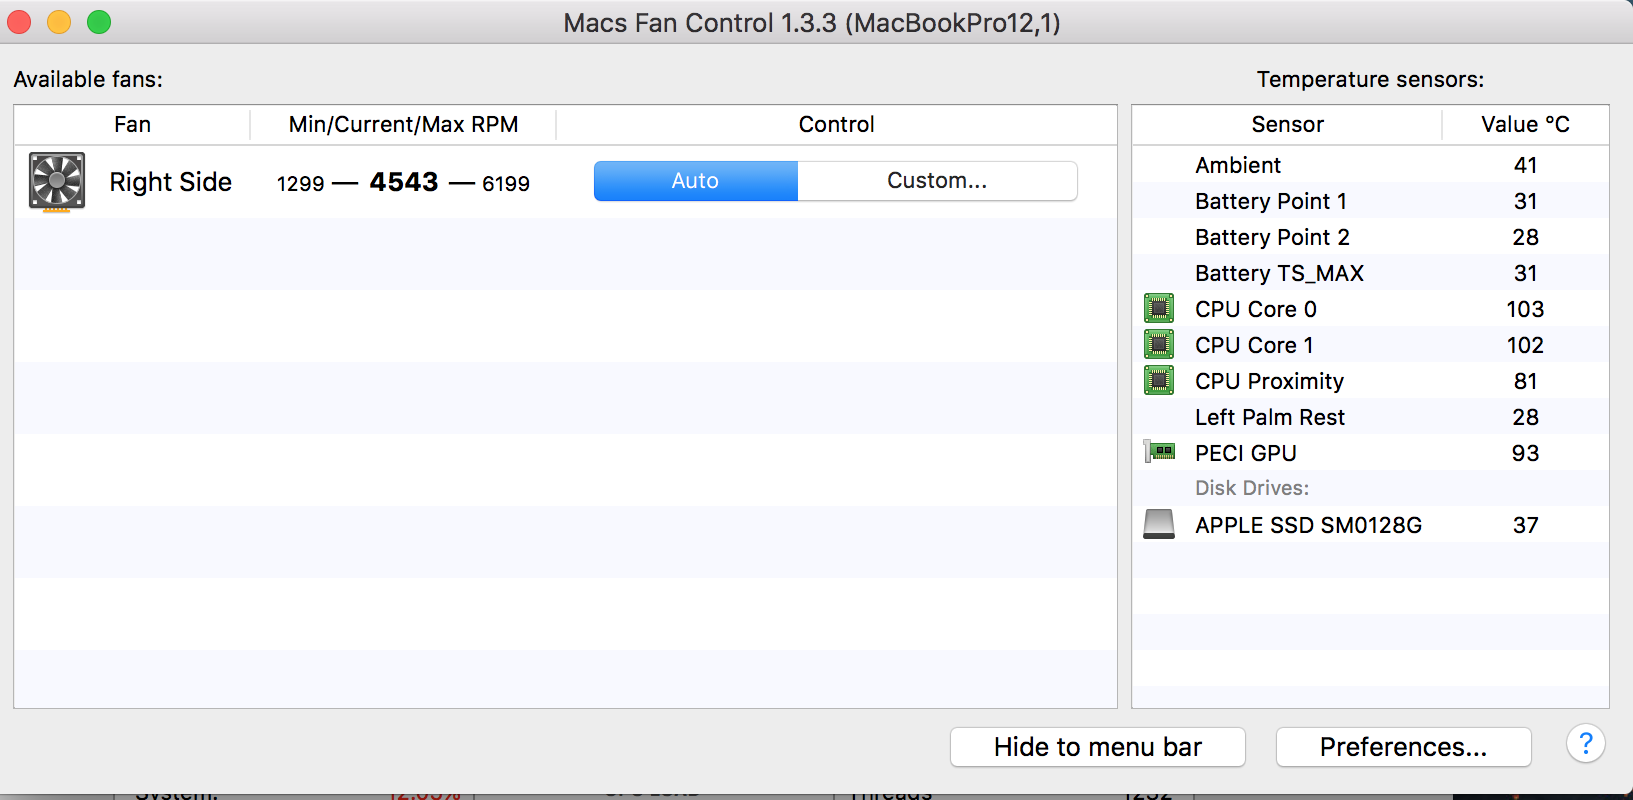1633x800 pixels.
Task: Click the APPLE SSD drive icon
Action: (x=1159, y=524)
